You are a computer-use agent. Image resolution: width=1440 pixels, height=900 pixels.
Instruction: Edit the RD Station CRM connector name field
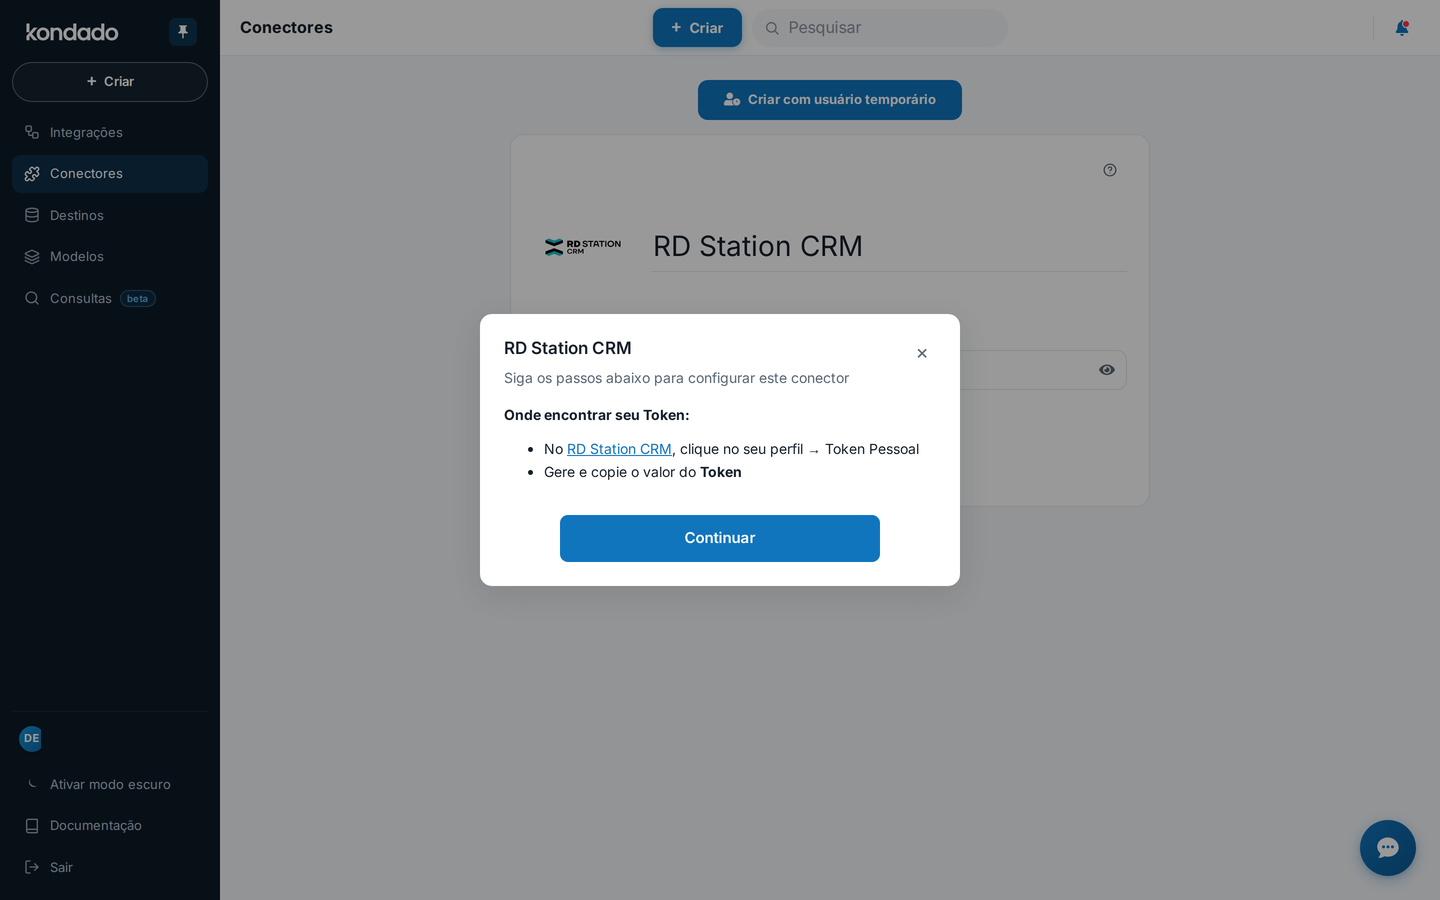click(x=889, y=246)
